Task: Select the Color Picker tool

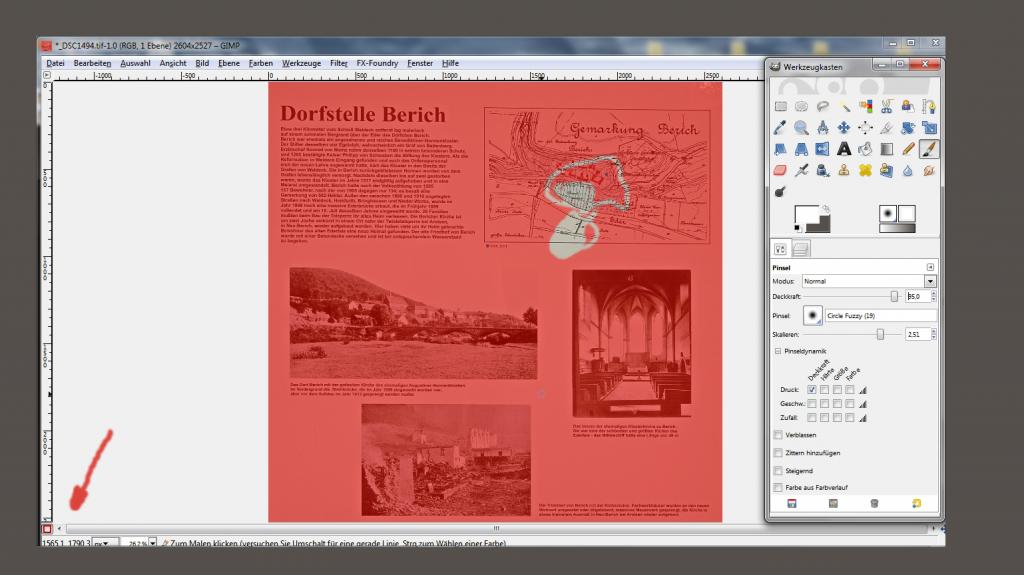Action: click(780, 128)
